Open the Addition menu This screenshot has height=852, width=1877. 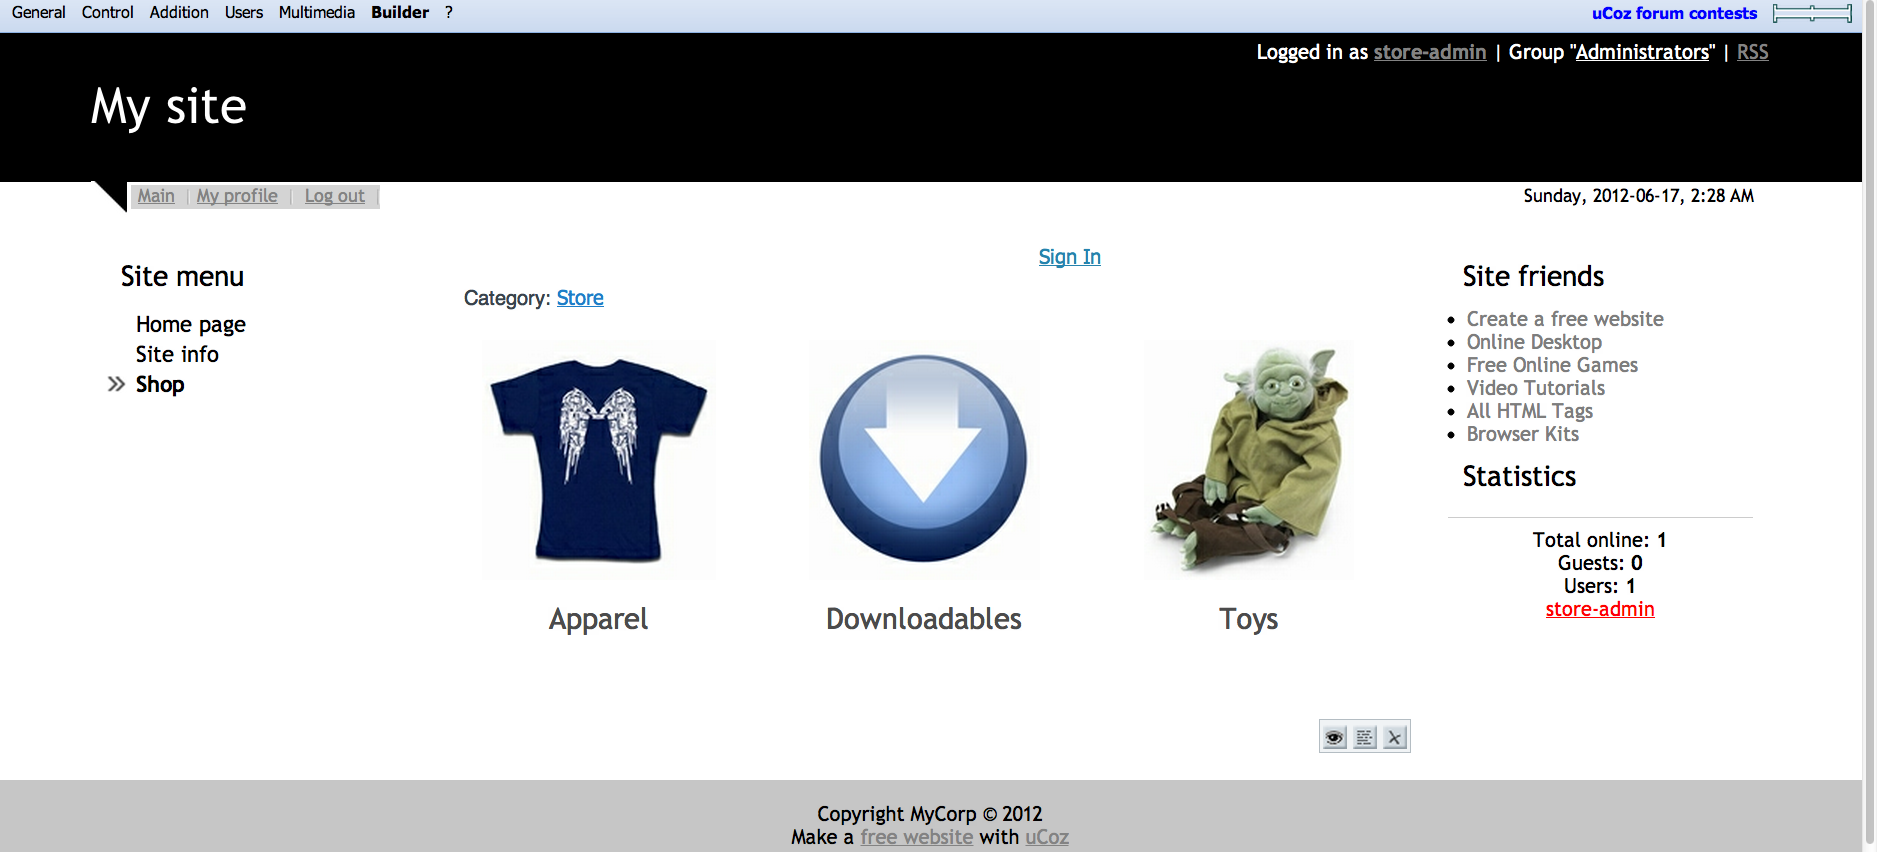[x=179, y=12]
